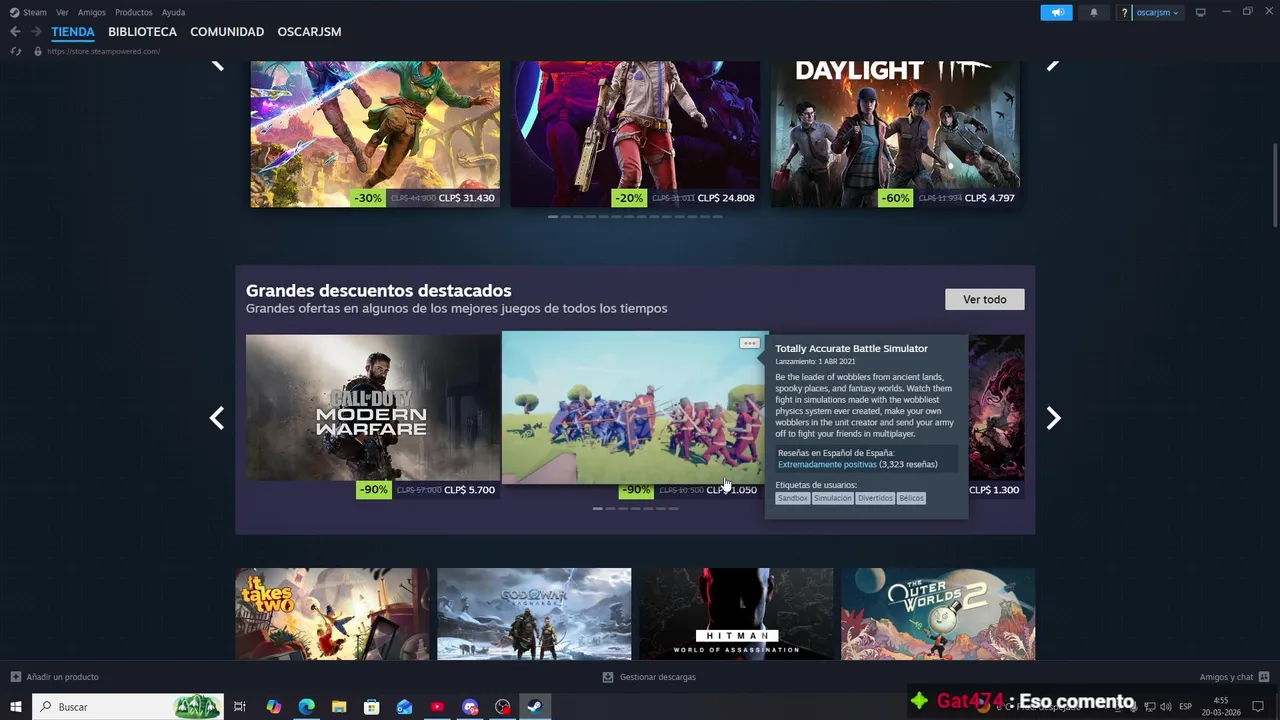
Task: Click the top carousel's left arrow
Action: pyautogui.click(x=217, y=65)
